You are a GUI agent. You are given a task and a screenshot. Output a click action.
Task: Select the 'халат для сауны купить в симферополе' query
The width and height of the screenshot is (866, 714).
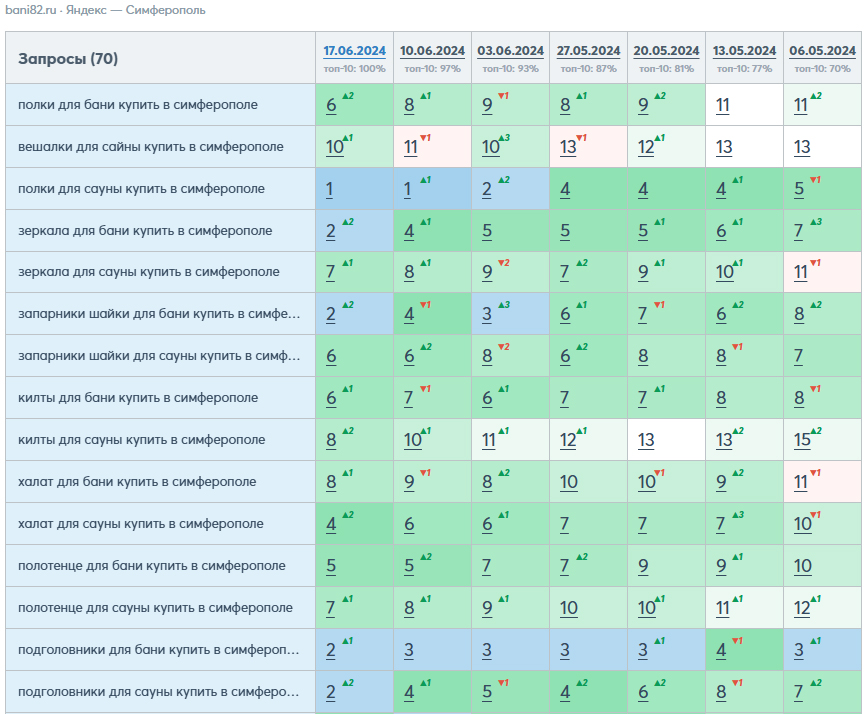141,523
